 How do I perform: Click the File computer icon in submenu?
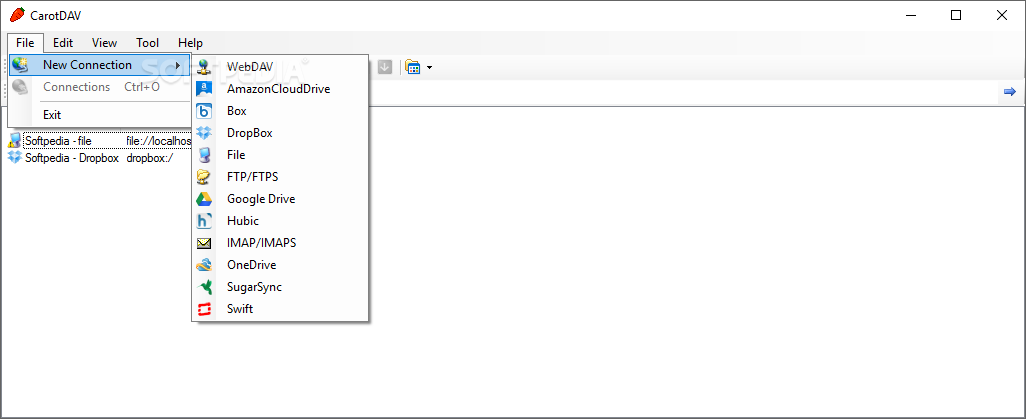(204, 155)
